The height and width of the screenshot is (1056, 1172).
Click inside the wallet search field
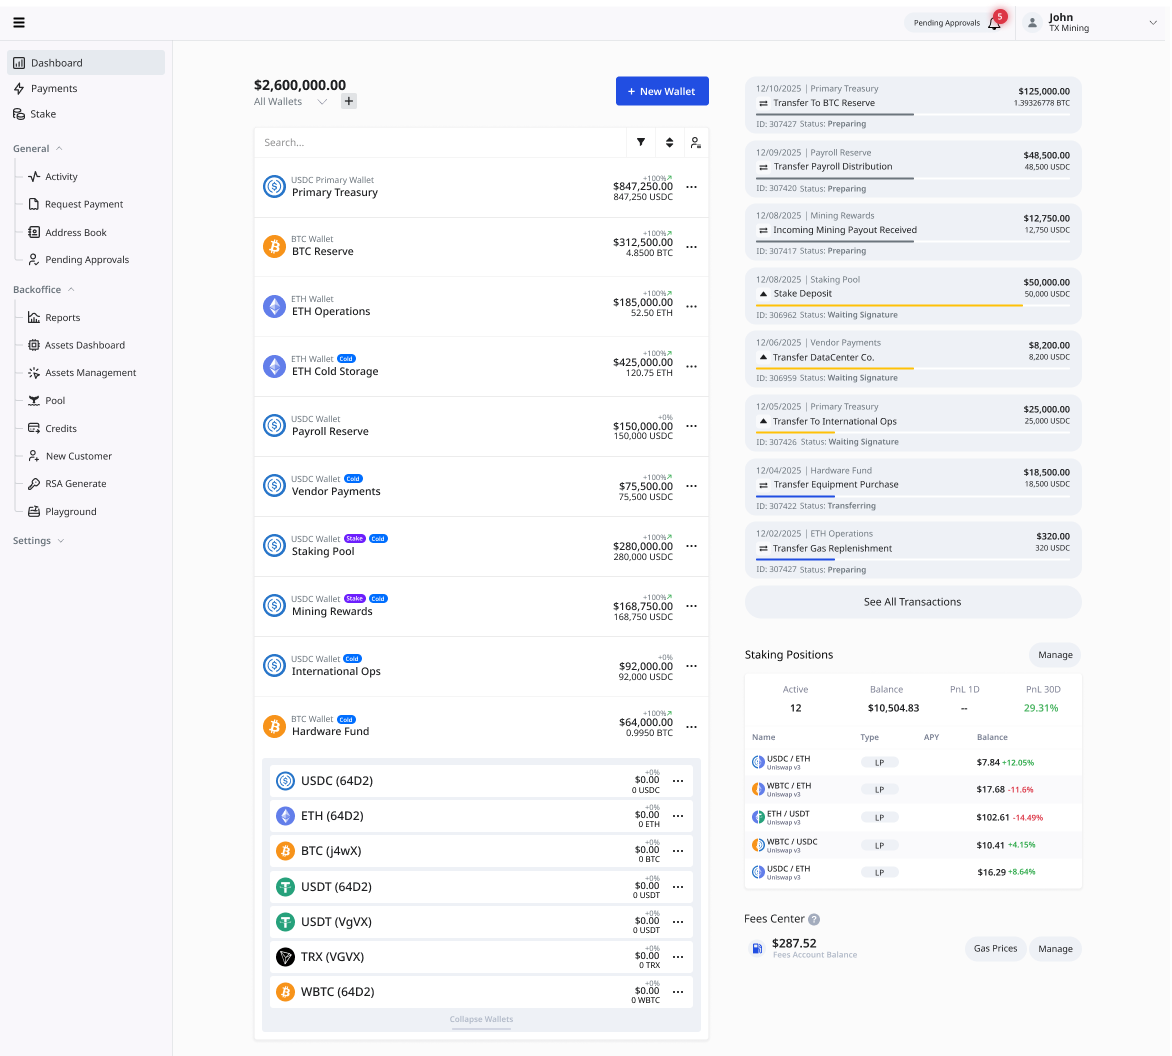coord(440,142)
